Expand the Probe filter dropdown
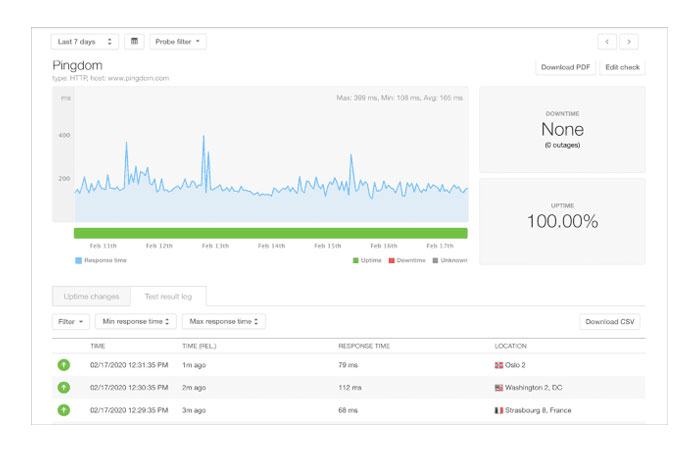Screen dimensions: 700x450 point(178,41)
